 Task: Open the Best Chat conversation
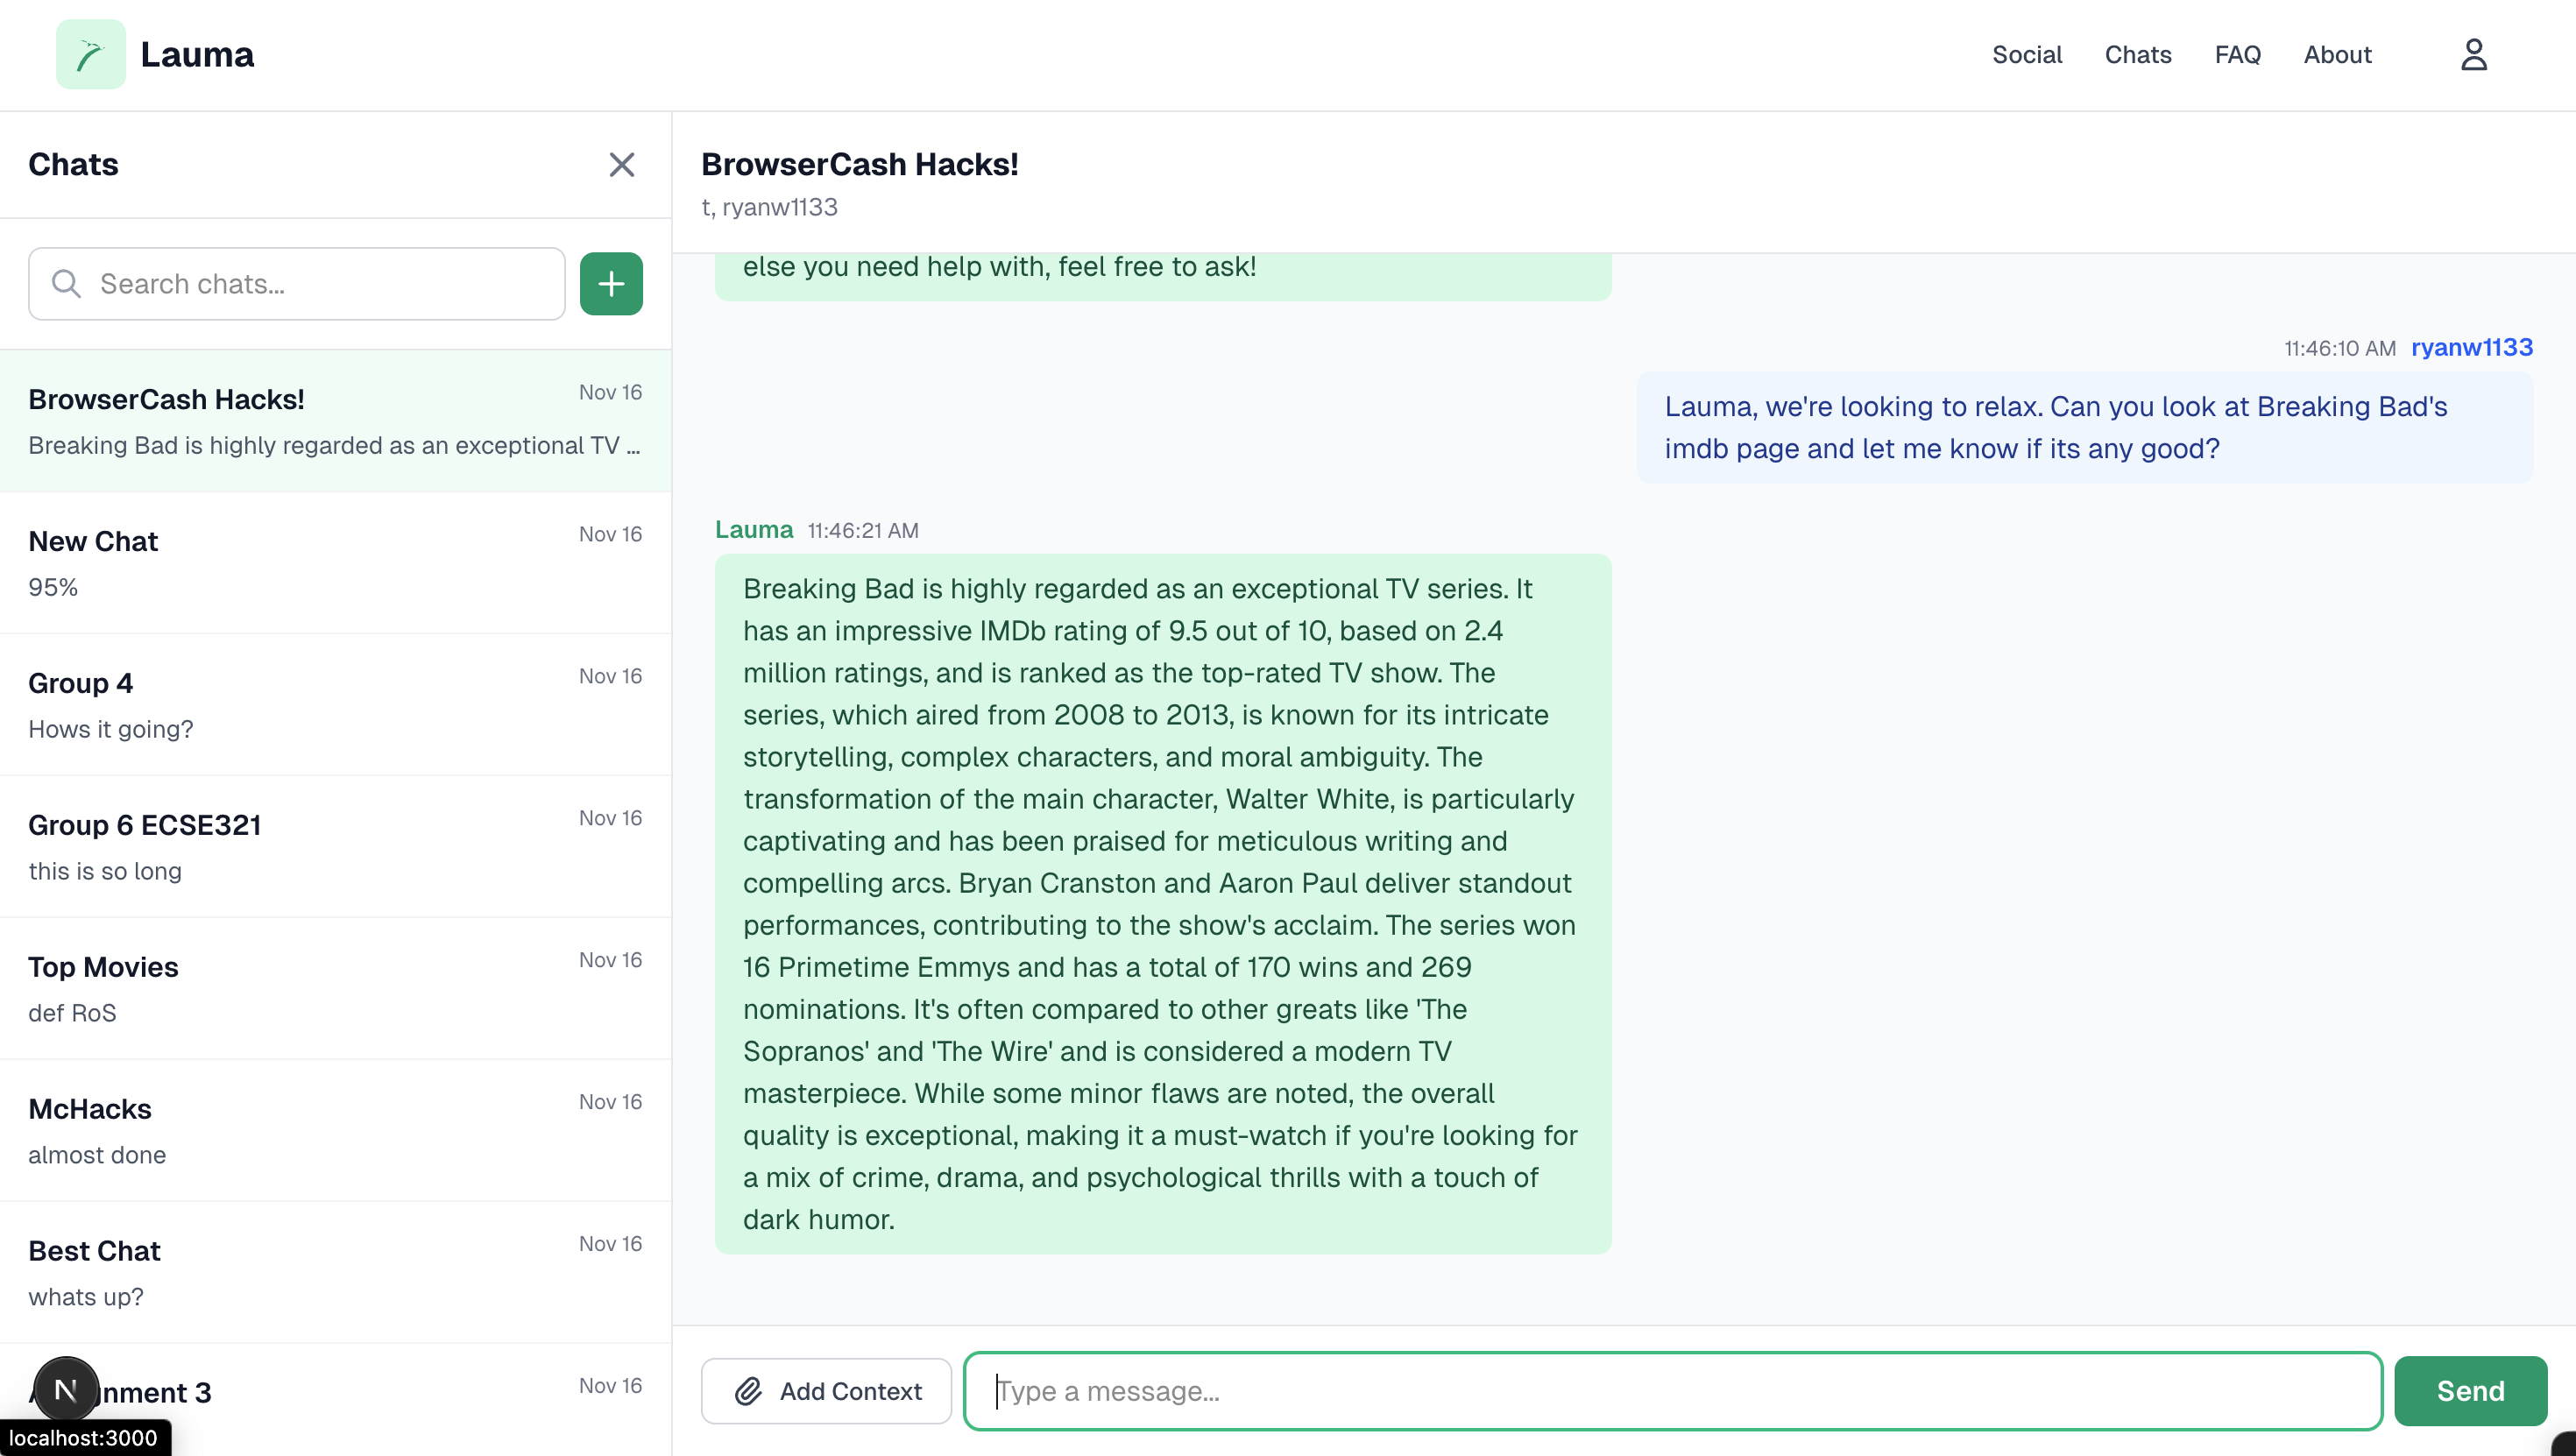click(335, 1272)
